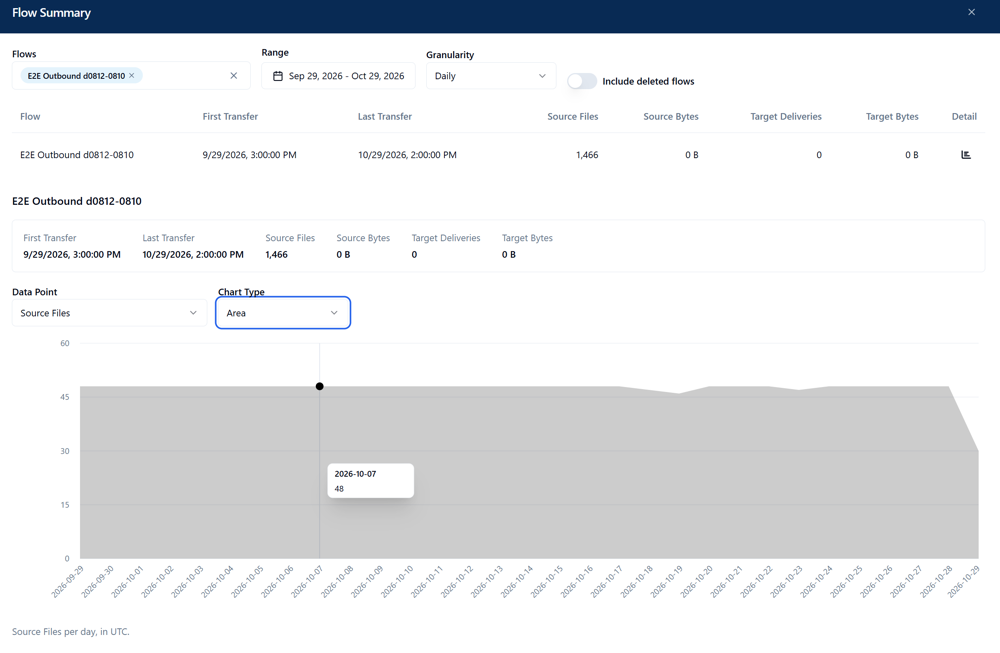
Task: Click the E2E Outbound d0812-0810 section heading
Action: [x=77, y=201]
